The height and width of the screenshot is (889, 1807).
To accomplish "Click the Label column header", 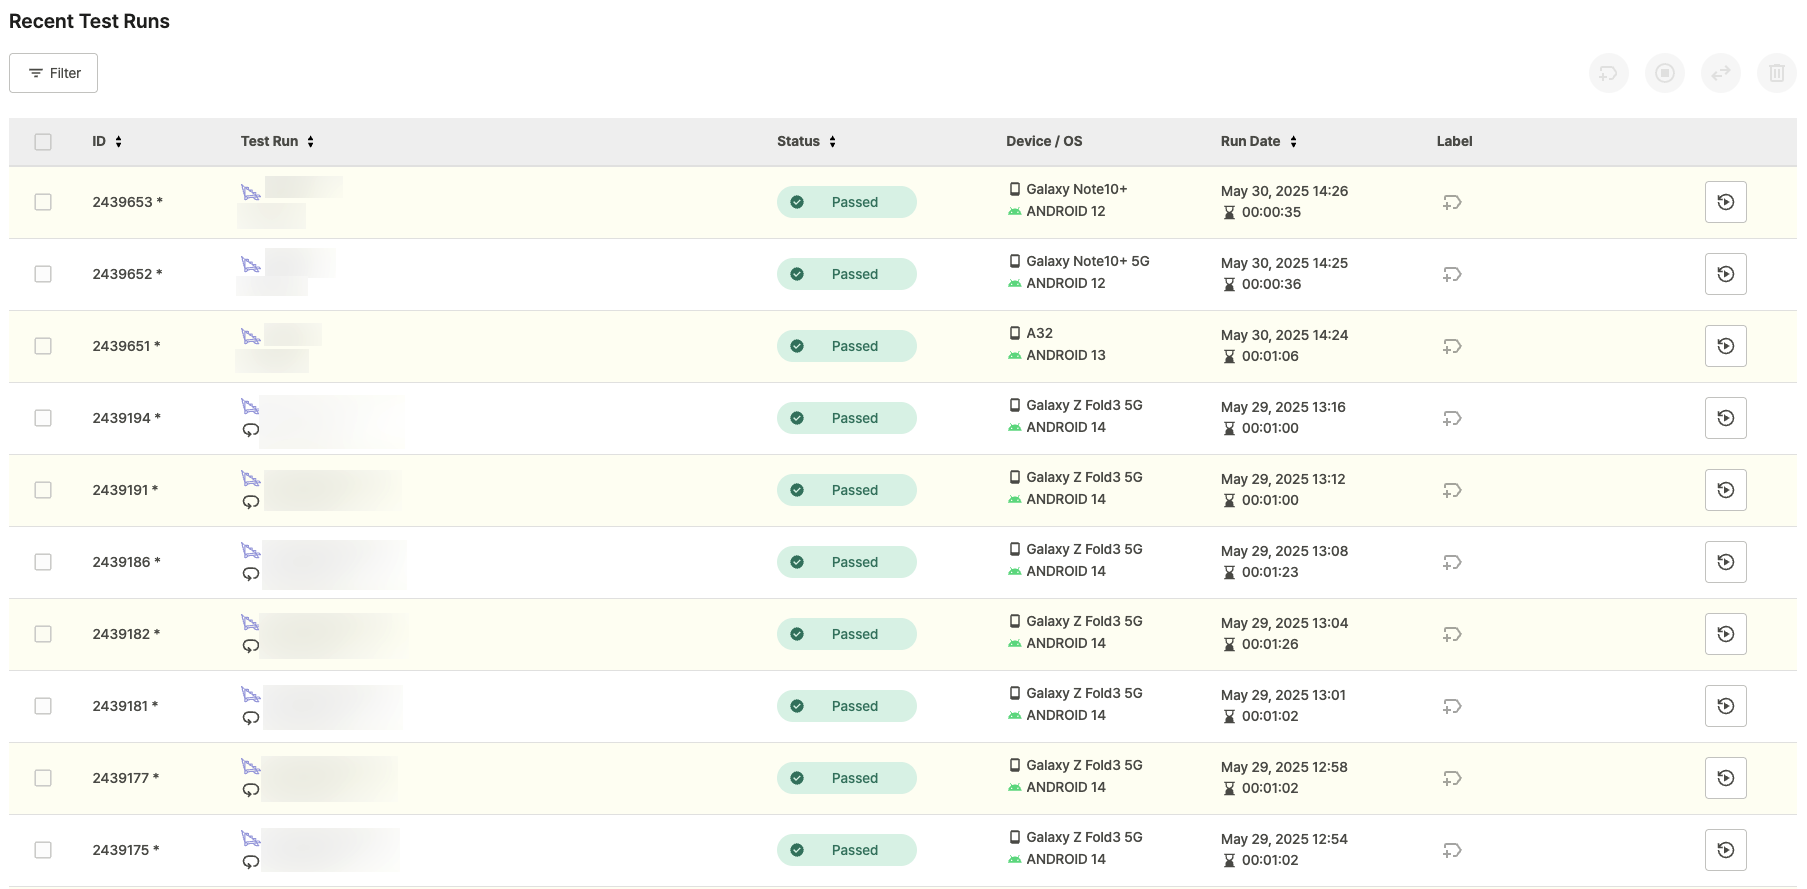I will [1454, 141].
